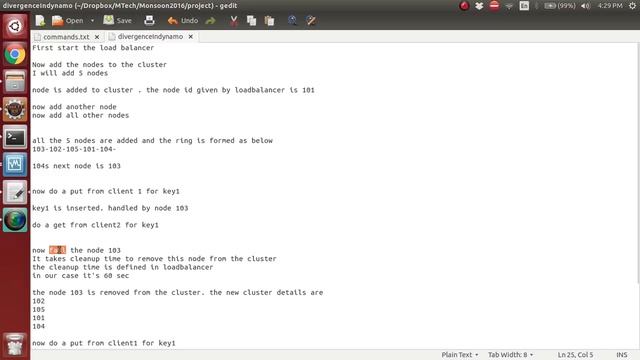
Task: Click the line 'now add all other nodes'
Action: pos(80,116)
